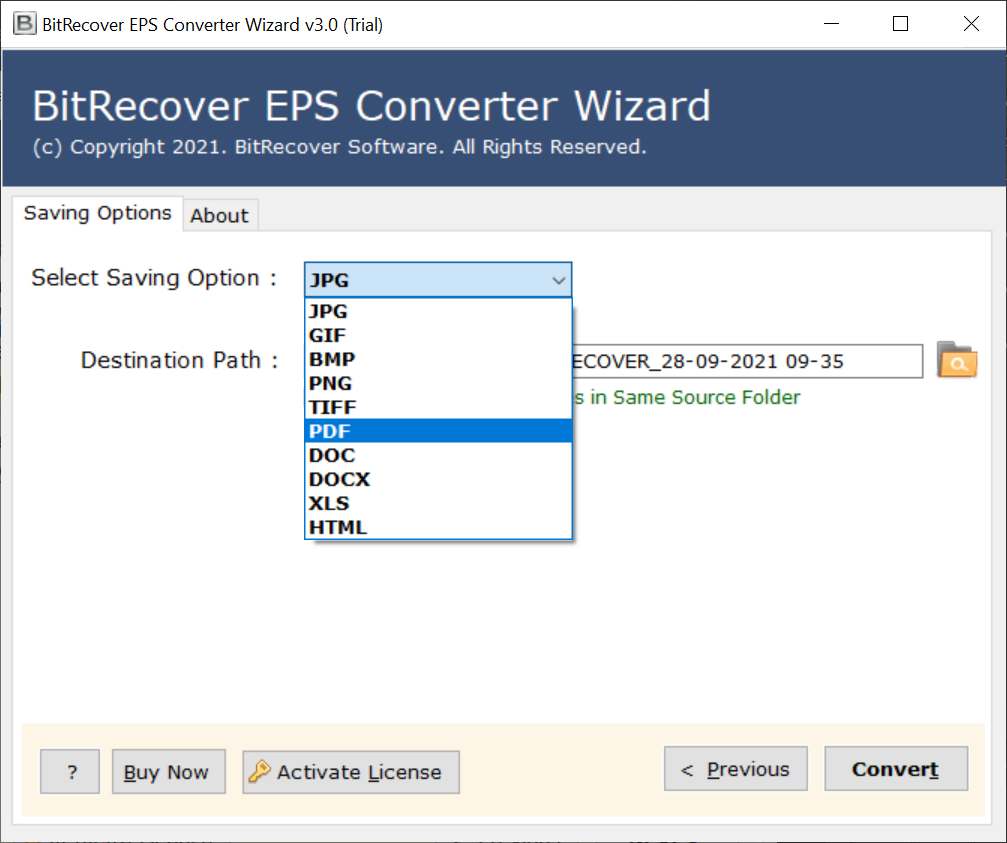
Task: Switch to the About tab
Action: click(x=220, y=215)
